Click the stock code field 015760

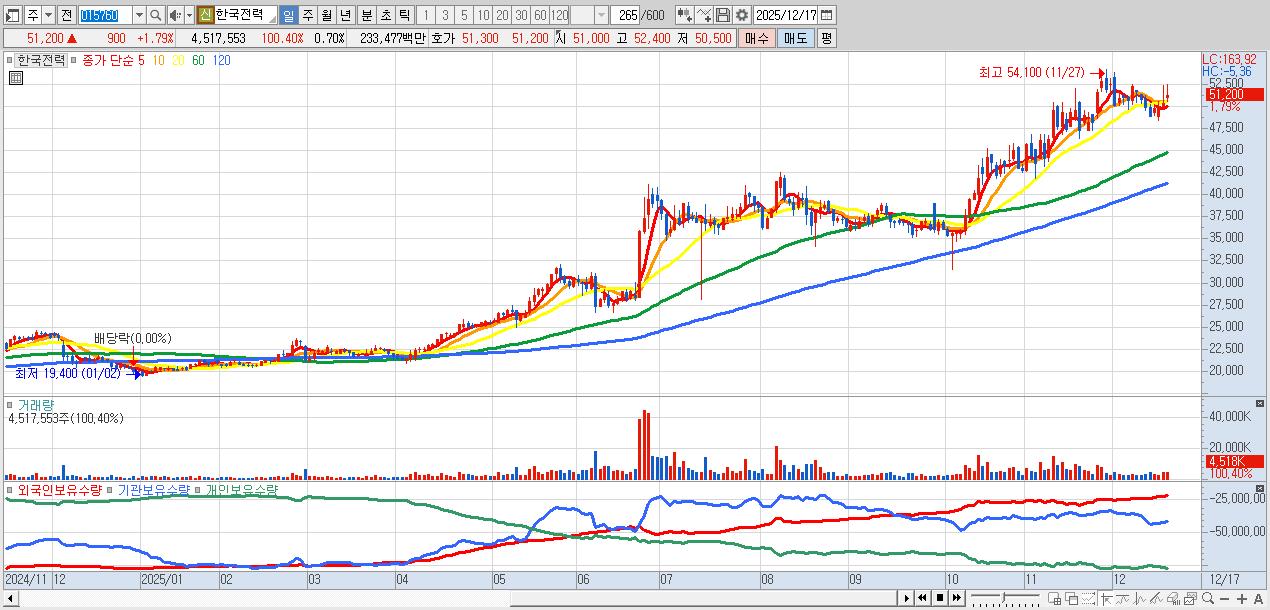click(x=105, y=15)
